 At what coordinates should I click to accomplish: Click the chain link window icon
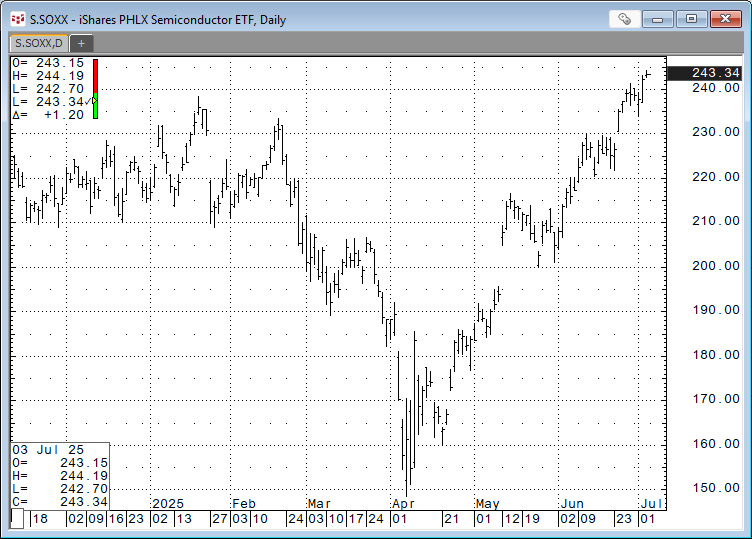[x=625, y=18]
